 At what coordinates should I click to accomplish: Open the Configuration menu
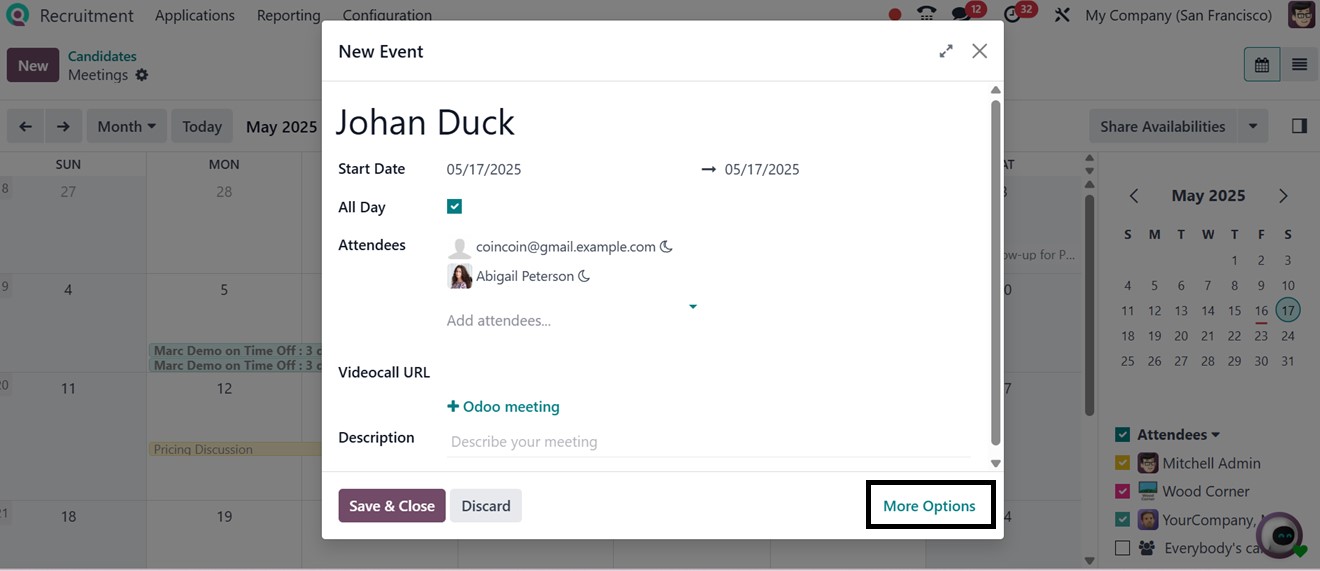pyautogui.click(x=387, y=15)
